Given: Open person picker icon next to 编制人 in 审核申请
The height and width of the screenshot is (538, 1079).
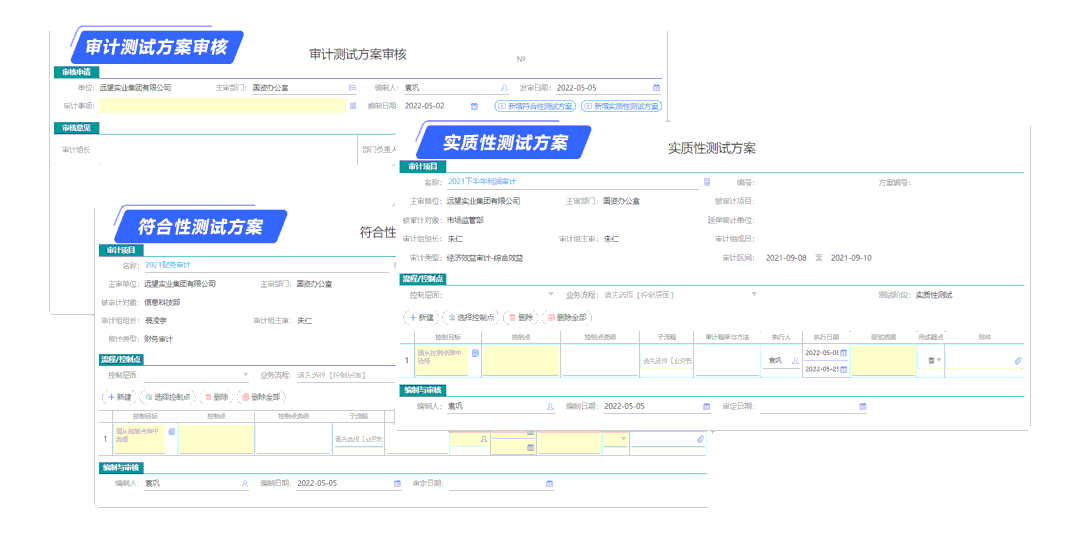Looking at the screenshot, I should tap(503, 88).
